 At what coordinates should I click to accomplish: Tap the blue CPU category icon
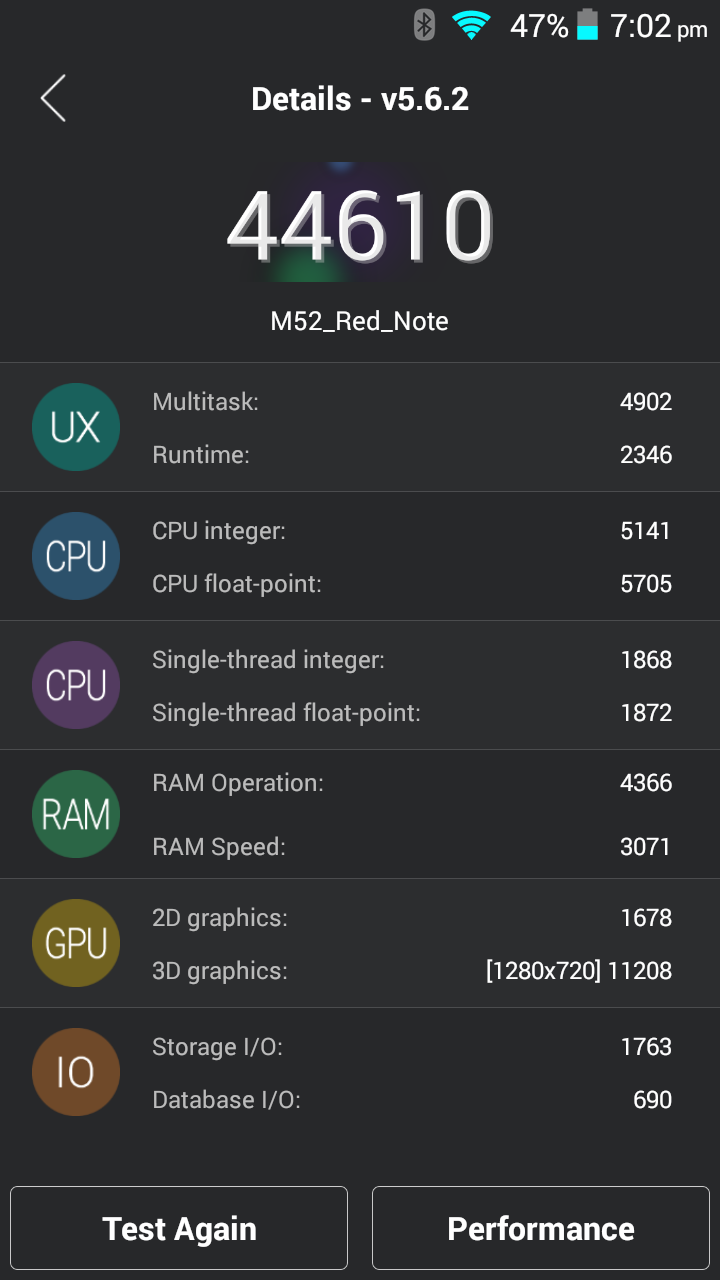76,556
